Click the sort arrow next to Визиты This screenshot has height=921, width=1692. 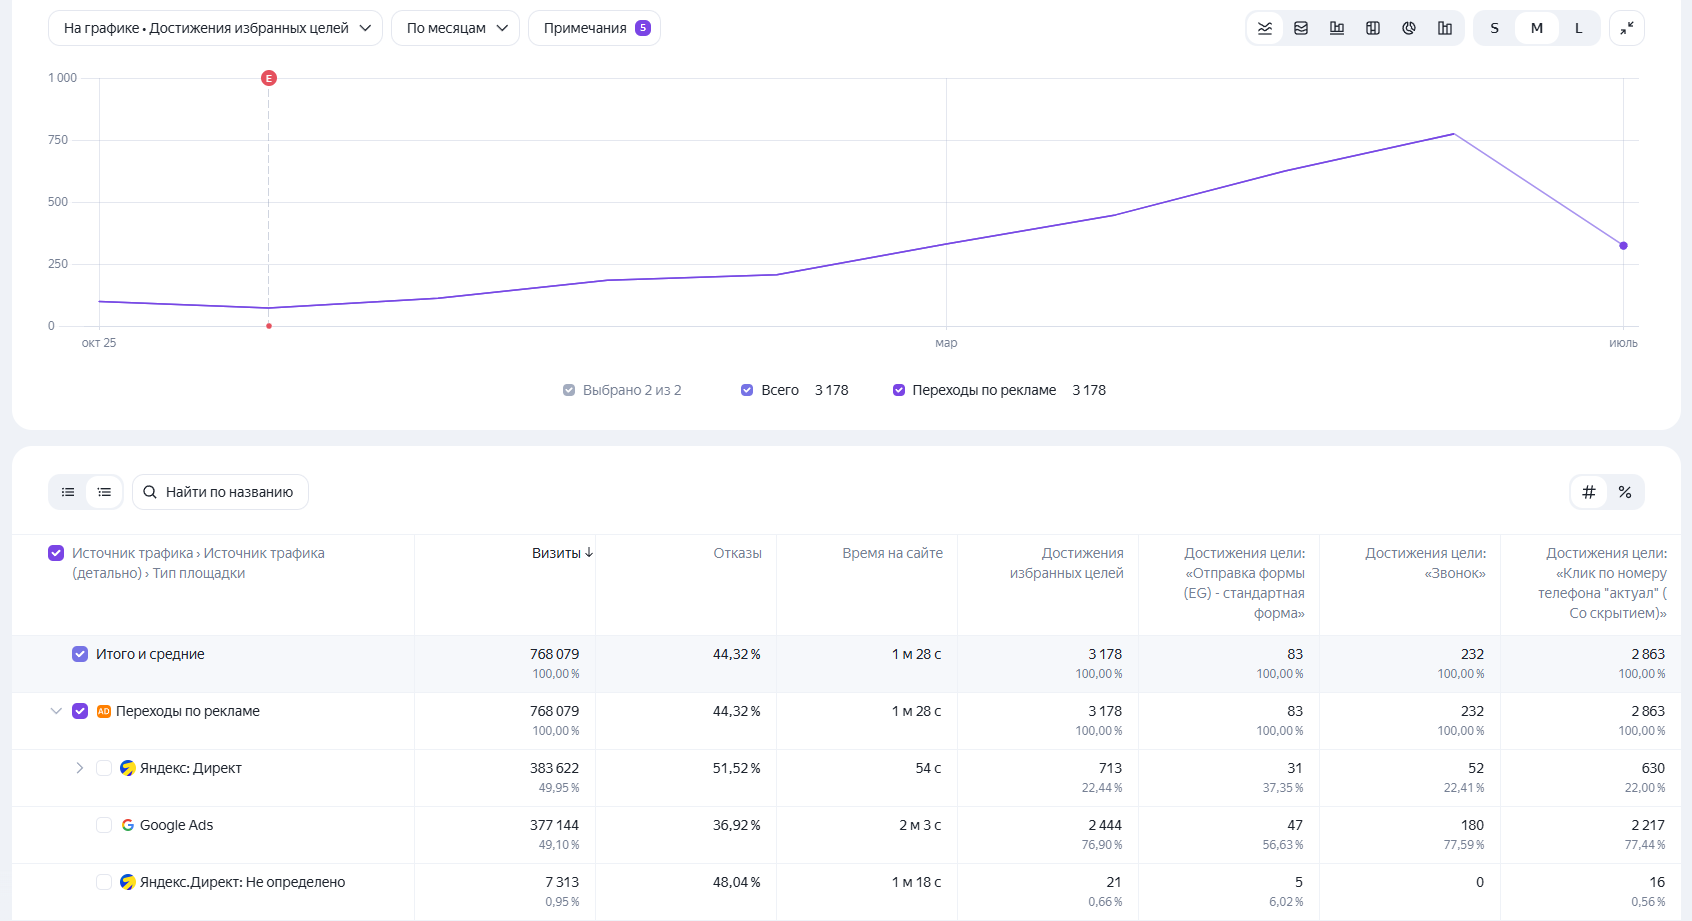[x=589, y=552]
